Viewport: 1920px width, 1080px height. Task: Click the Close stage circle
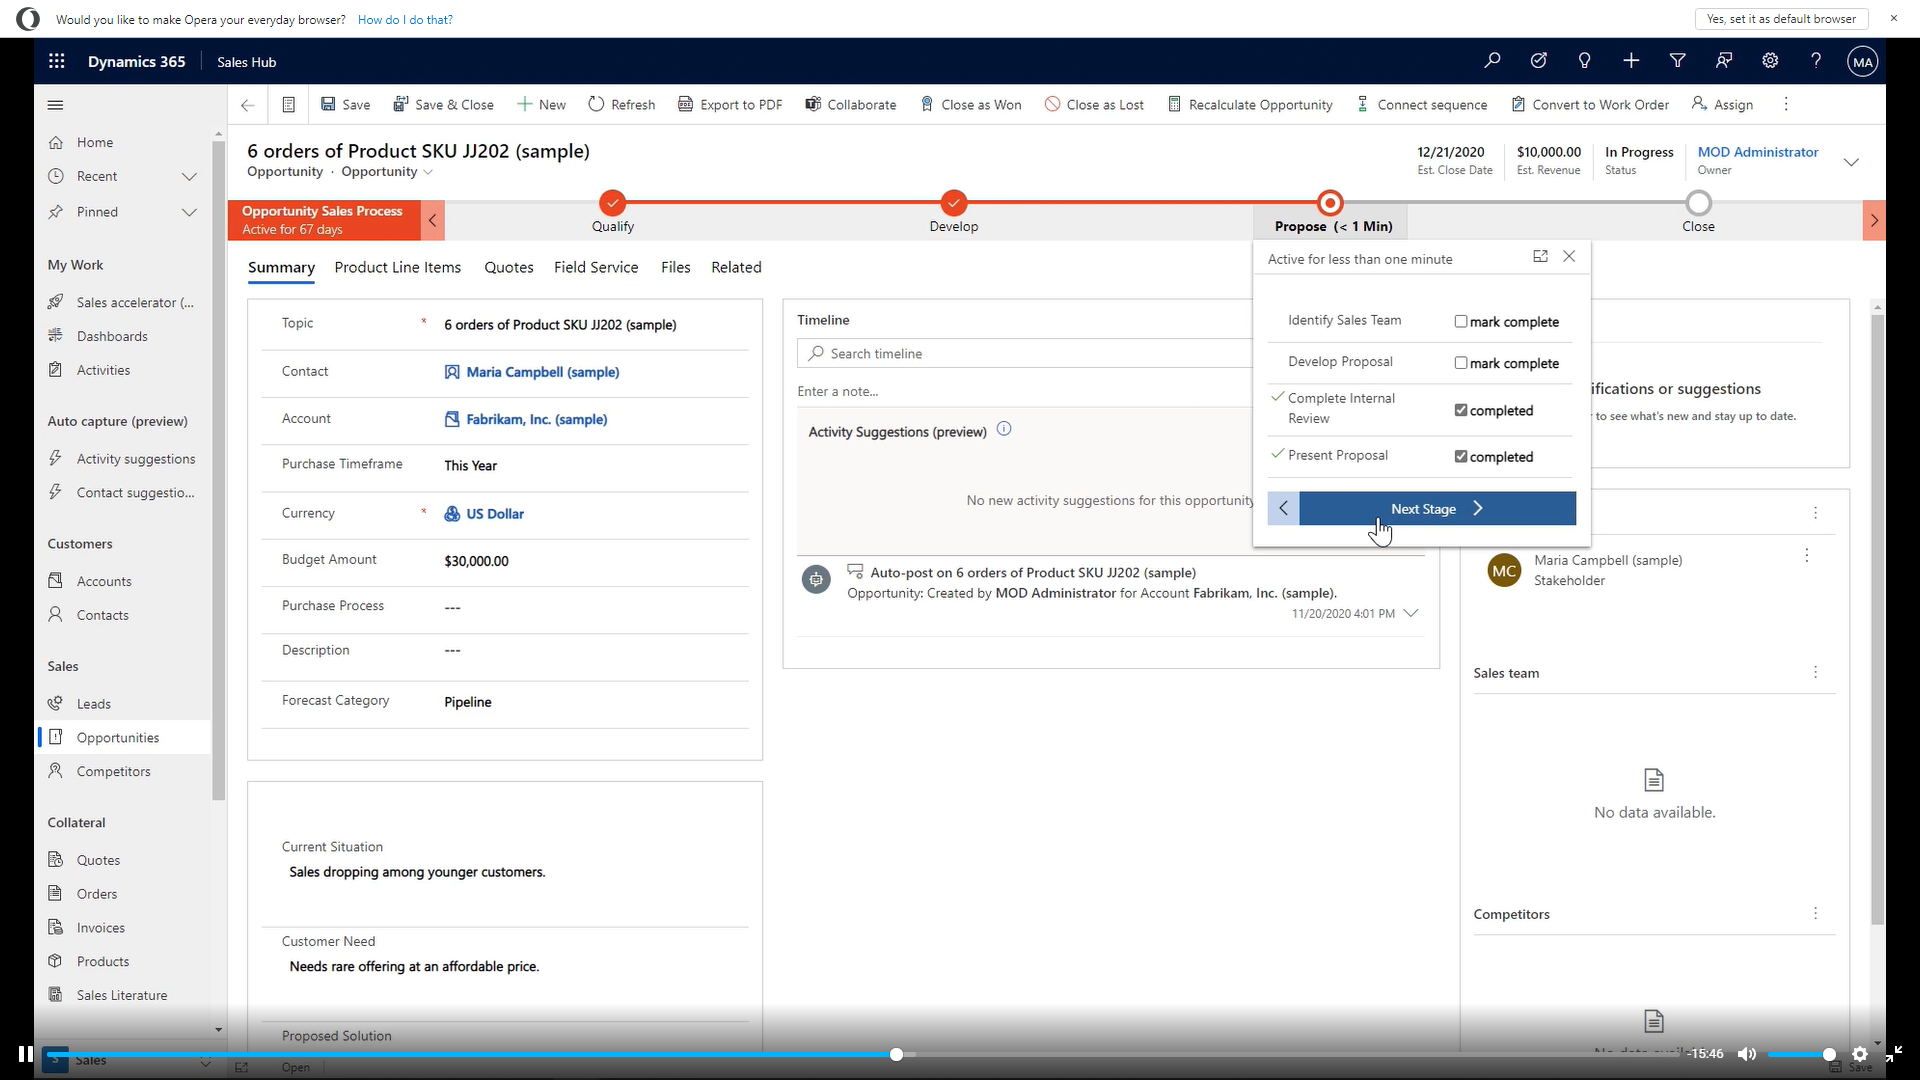click(1698, 203)
